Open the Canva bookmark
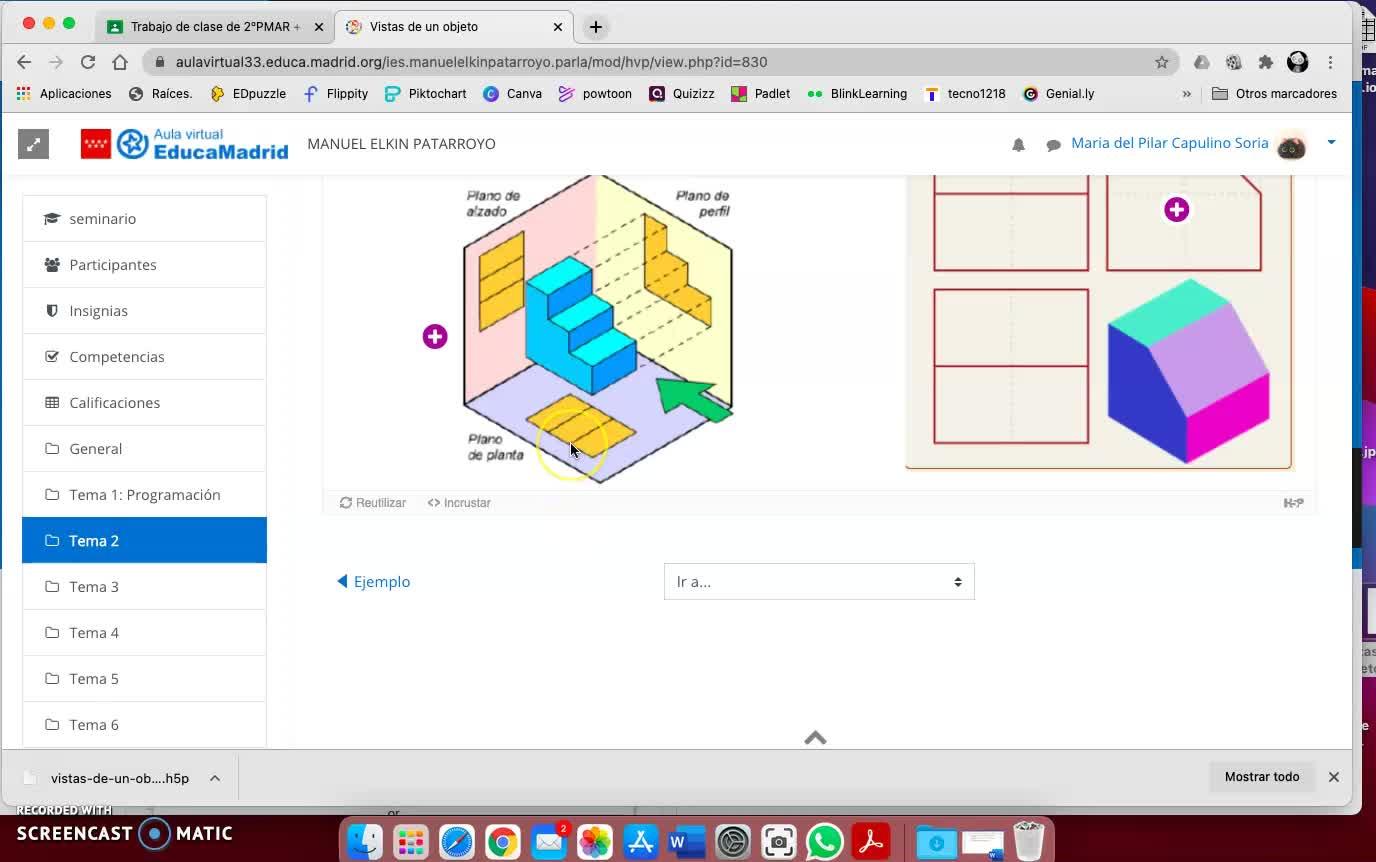Image resolution: width=1376 pixels, height=862 pixels. (x=512, y=94)
